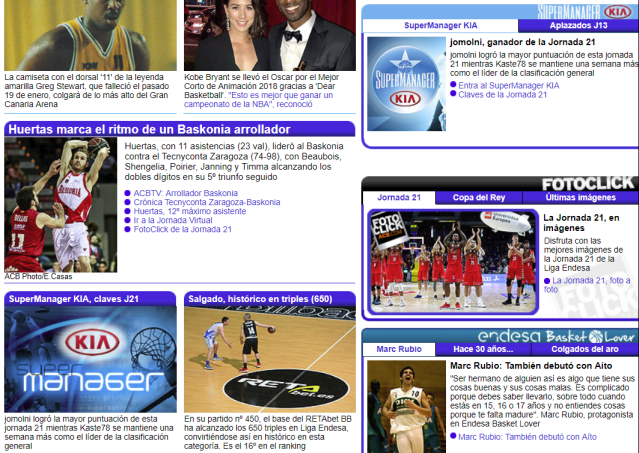
Task: Go to Ir a la Jornada Virtual
Action: (173, 220)
